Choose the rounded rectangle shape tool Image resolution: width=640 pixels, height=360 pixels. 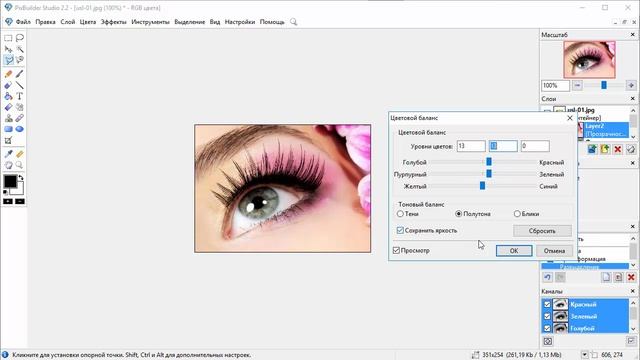8,129
